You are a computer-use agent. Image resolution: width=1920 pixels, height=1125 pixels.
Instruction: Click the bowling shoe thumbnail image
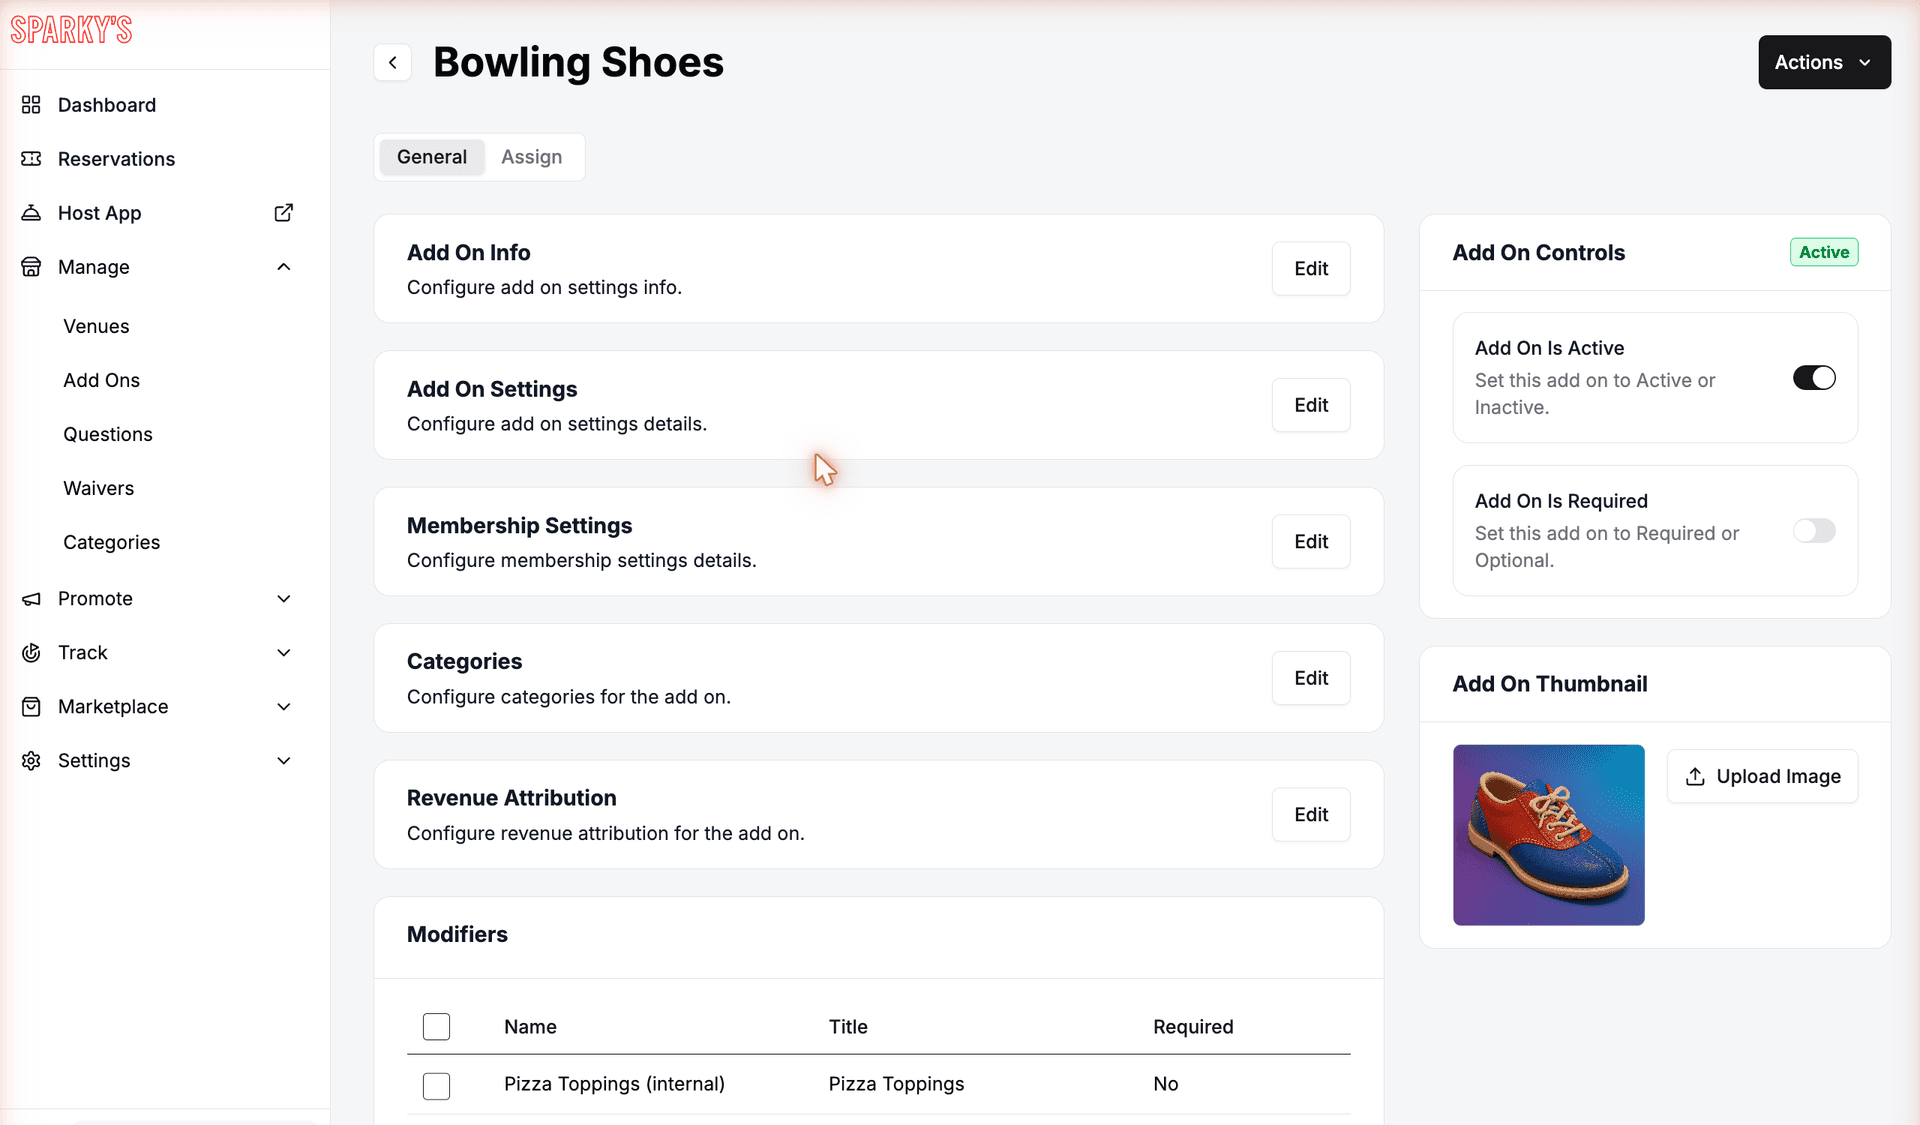tap(1548, 835)
